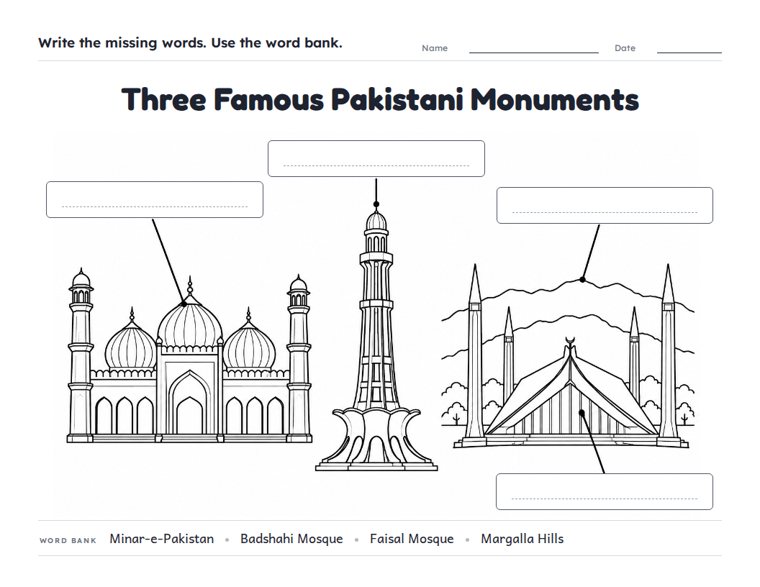760x587 pixels.
Task: Click the answer box above the tower monument
Action: pos(376,159)
